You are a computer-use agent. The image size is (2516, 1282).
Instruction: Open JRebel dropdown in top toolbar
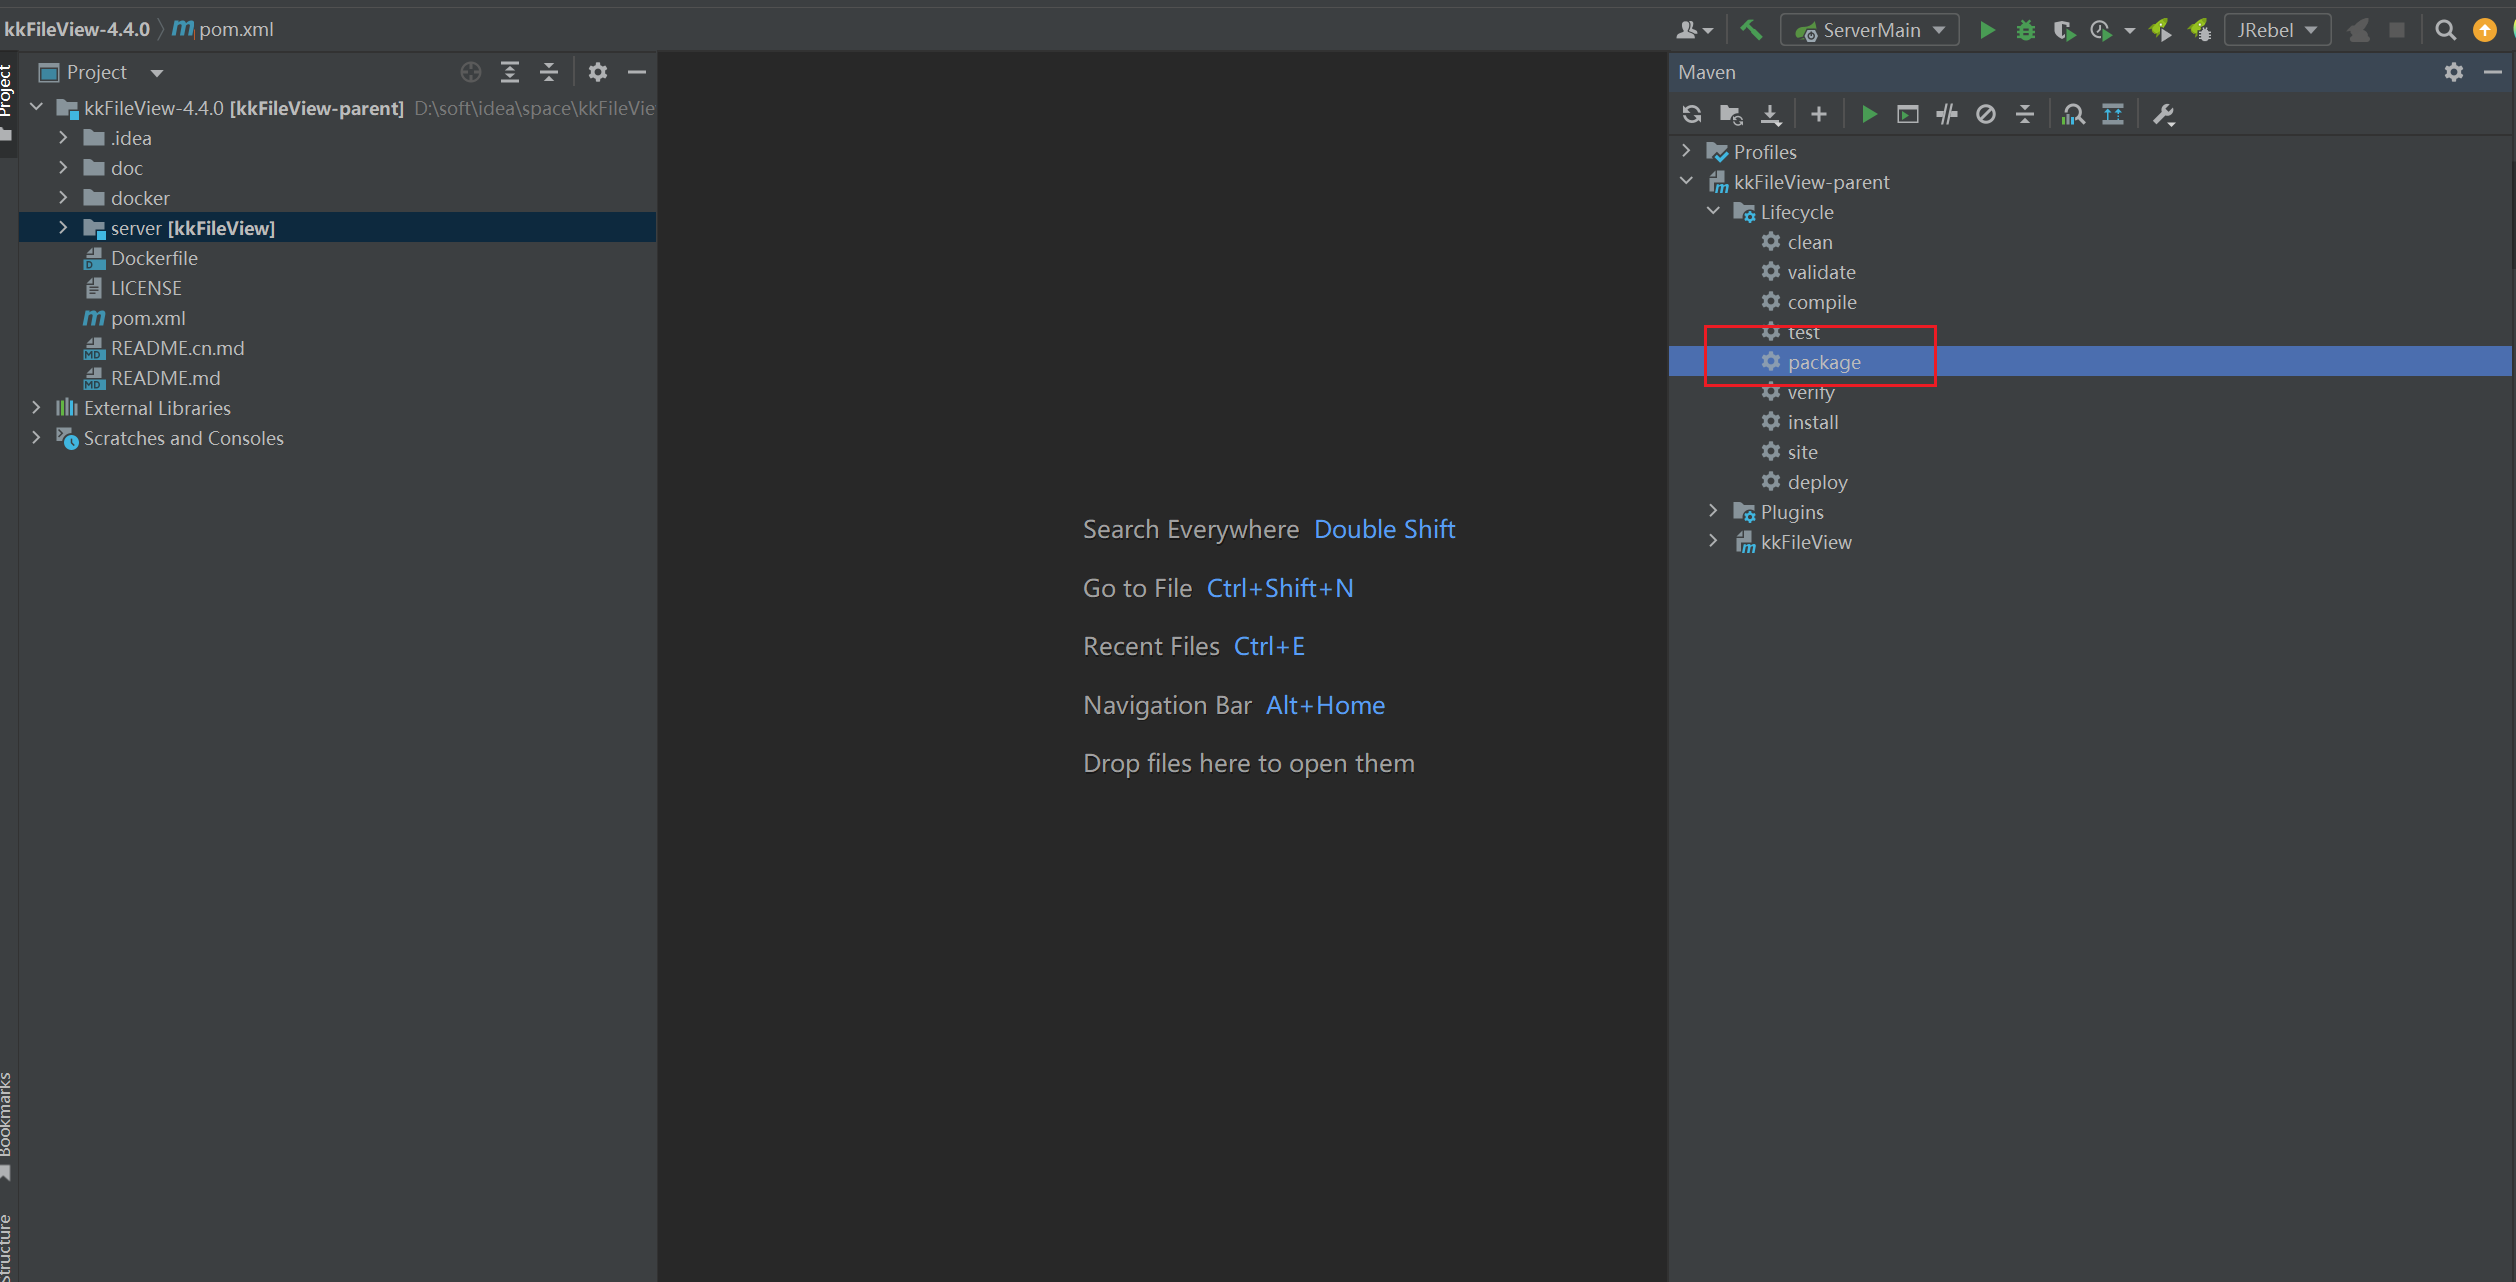click(x=2278, y=30)
